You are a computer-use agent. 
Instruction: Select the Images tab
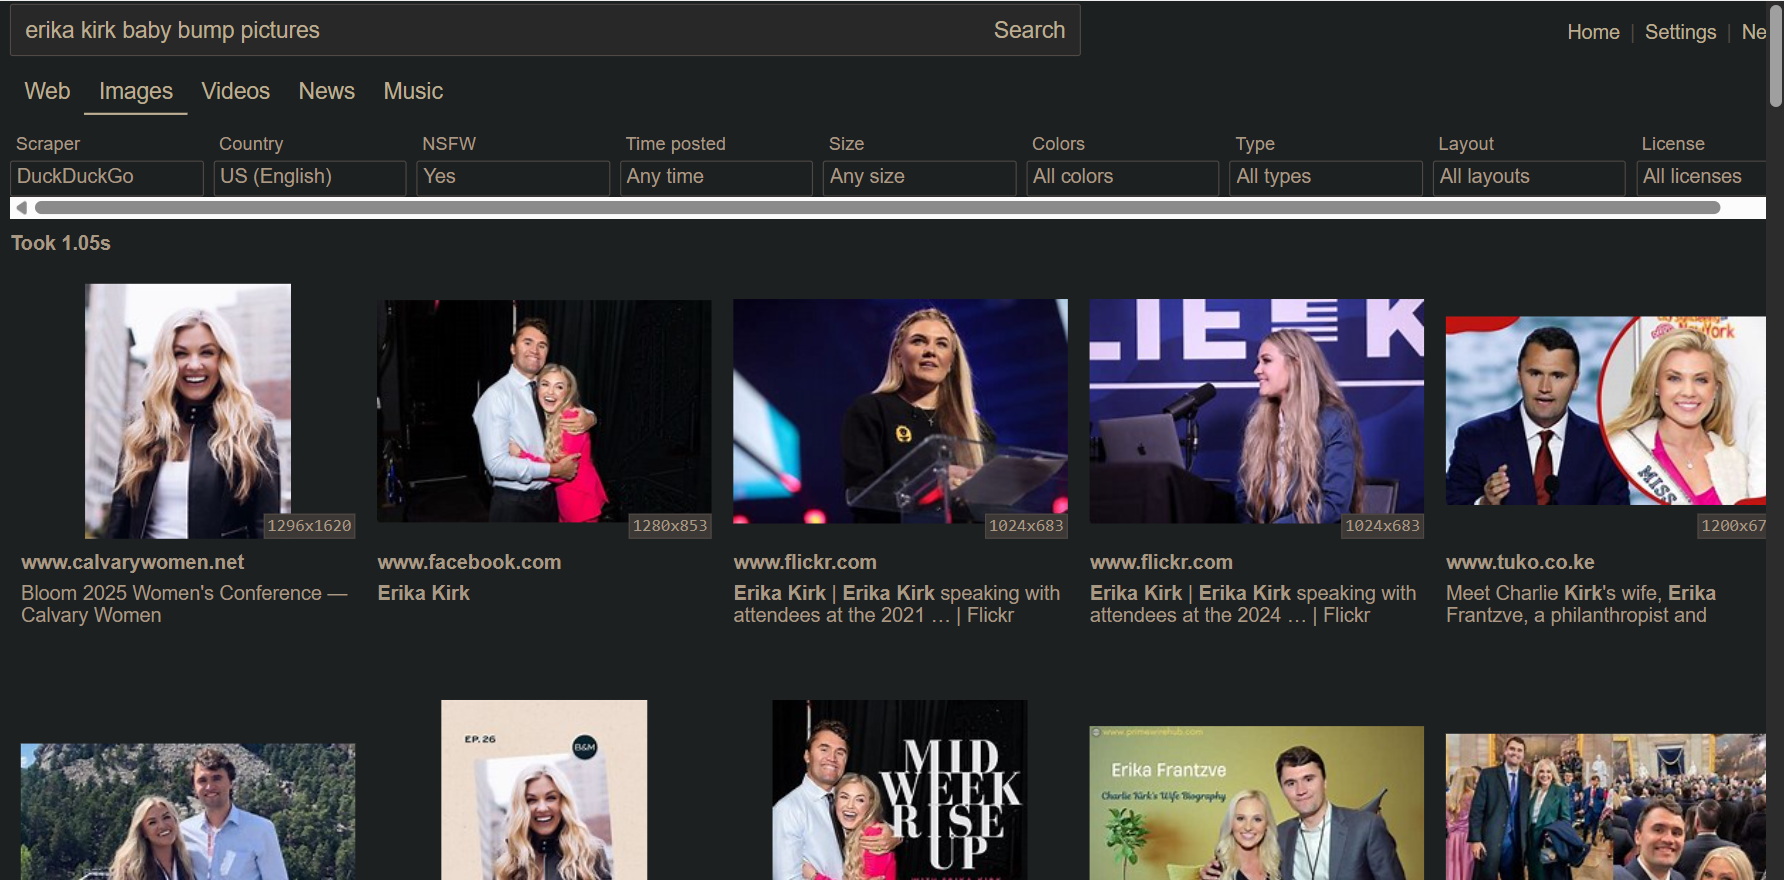coord(136,91)
